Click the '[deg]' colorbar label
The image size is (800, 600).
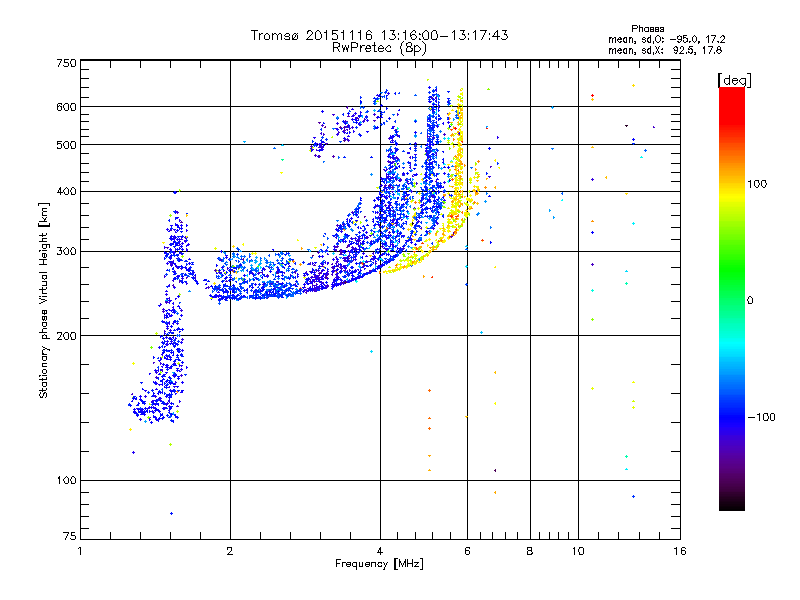(x=734, y=80)
